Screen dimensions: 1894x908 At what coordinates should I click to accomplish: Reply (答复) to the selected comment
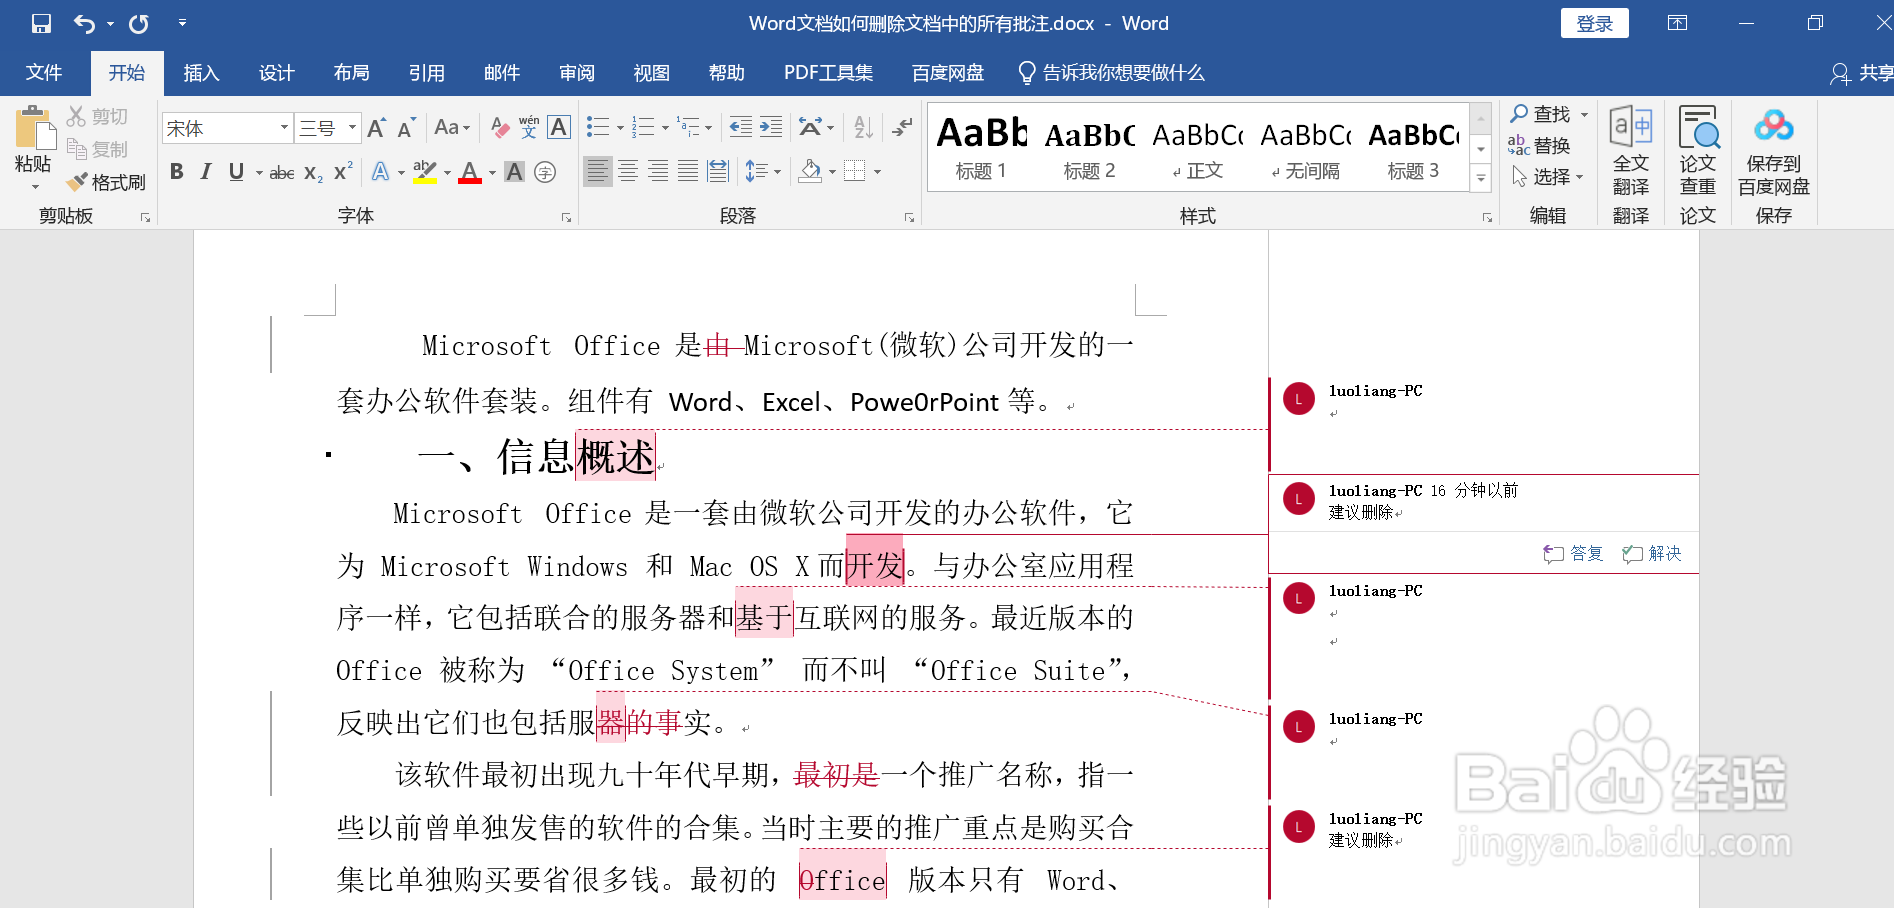point(1573,553)
